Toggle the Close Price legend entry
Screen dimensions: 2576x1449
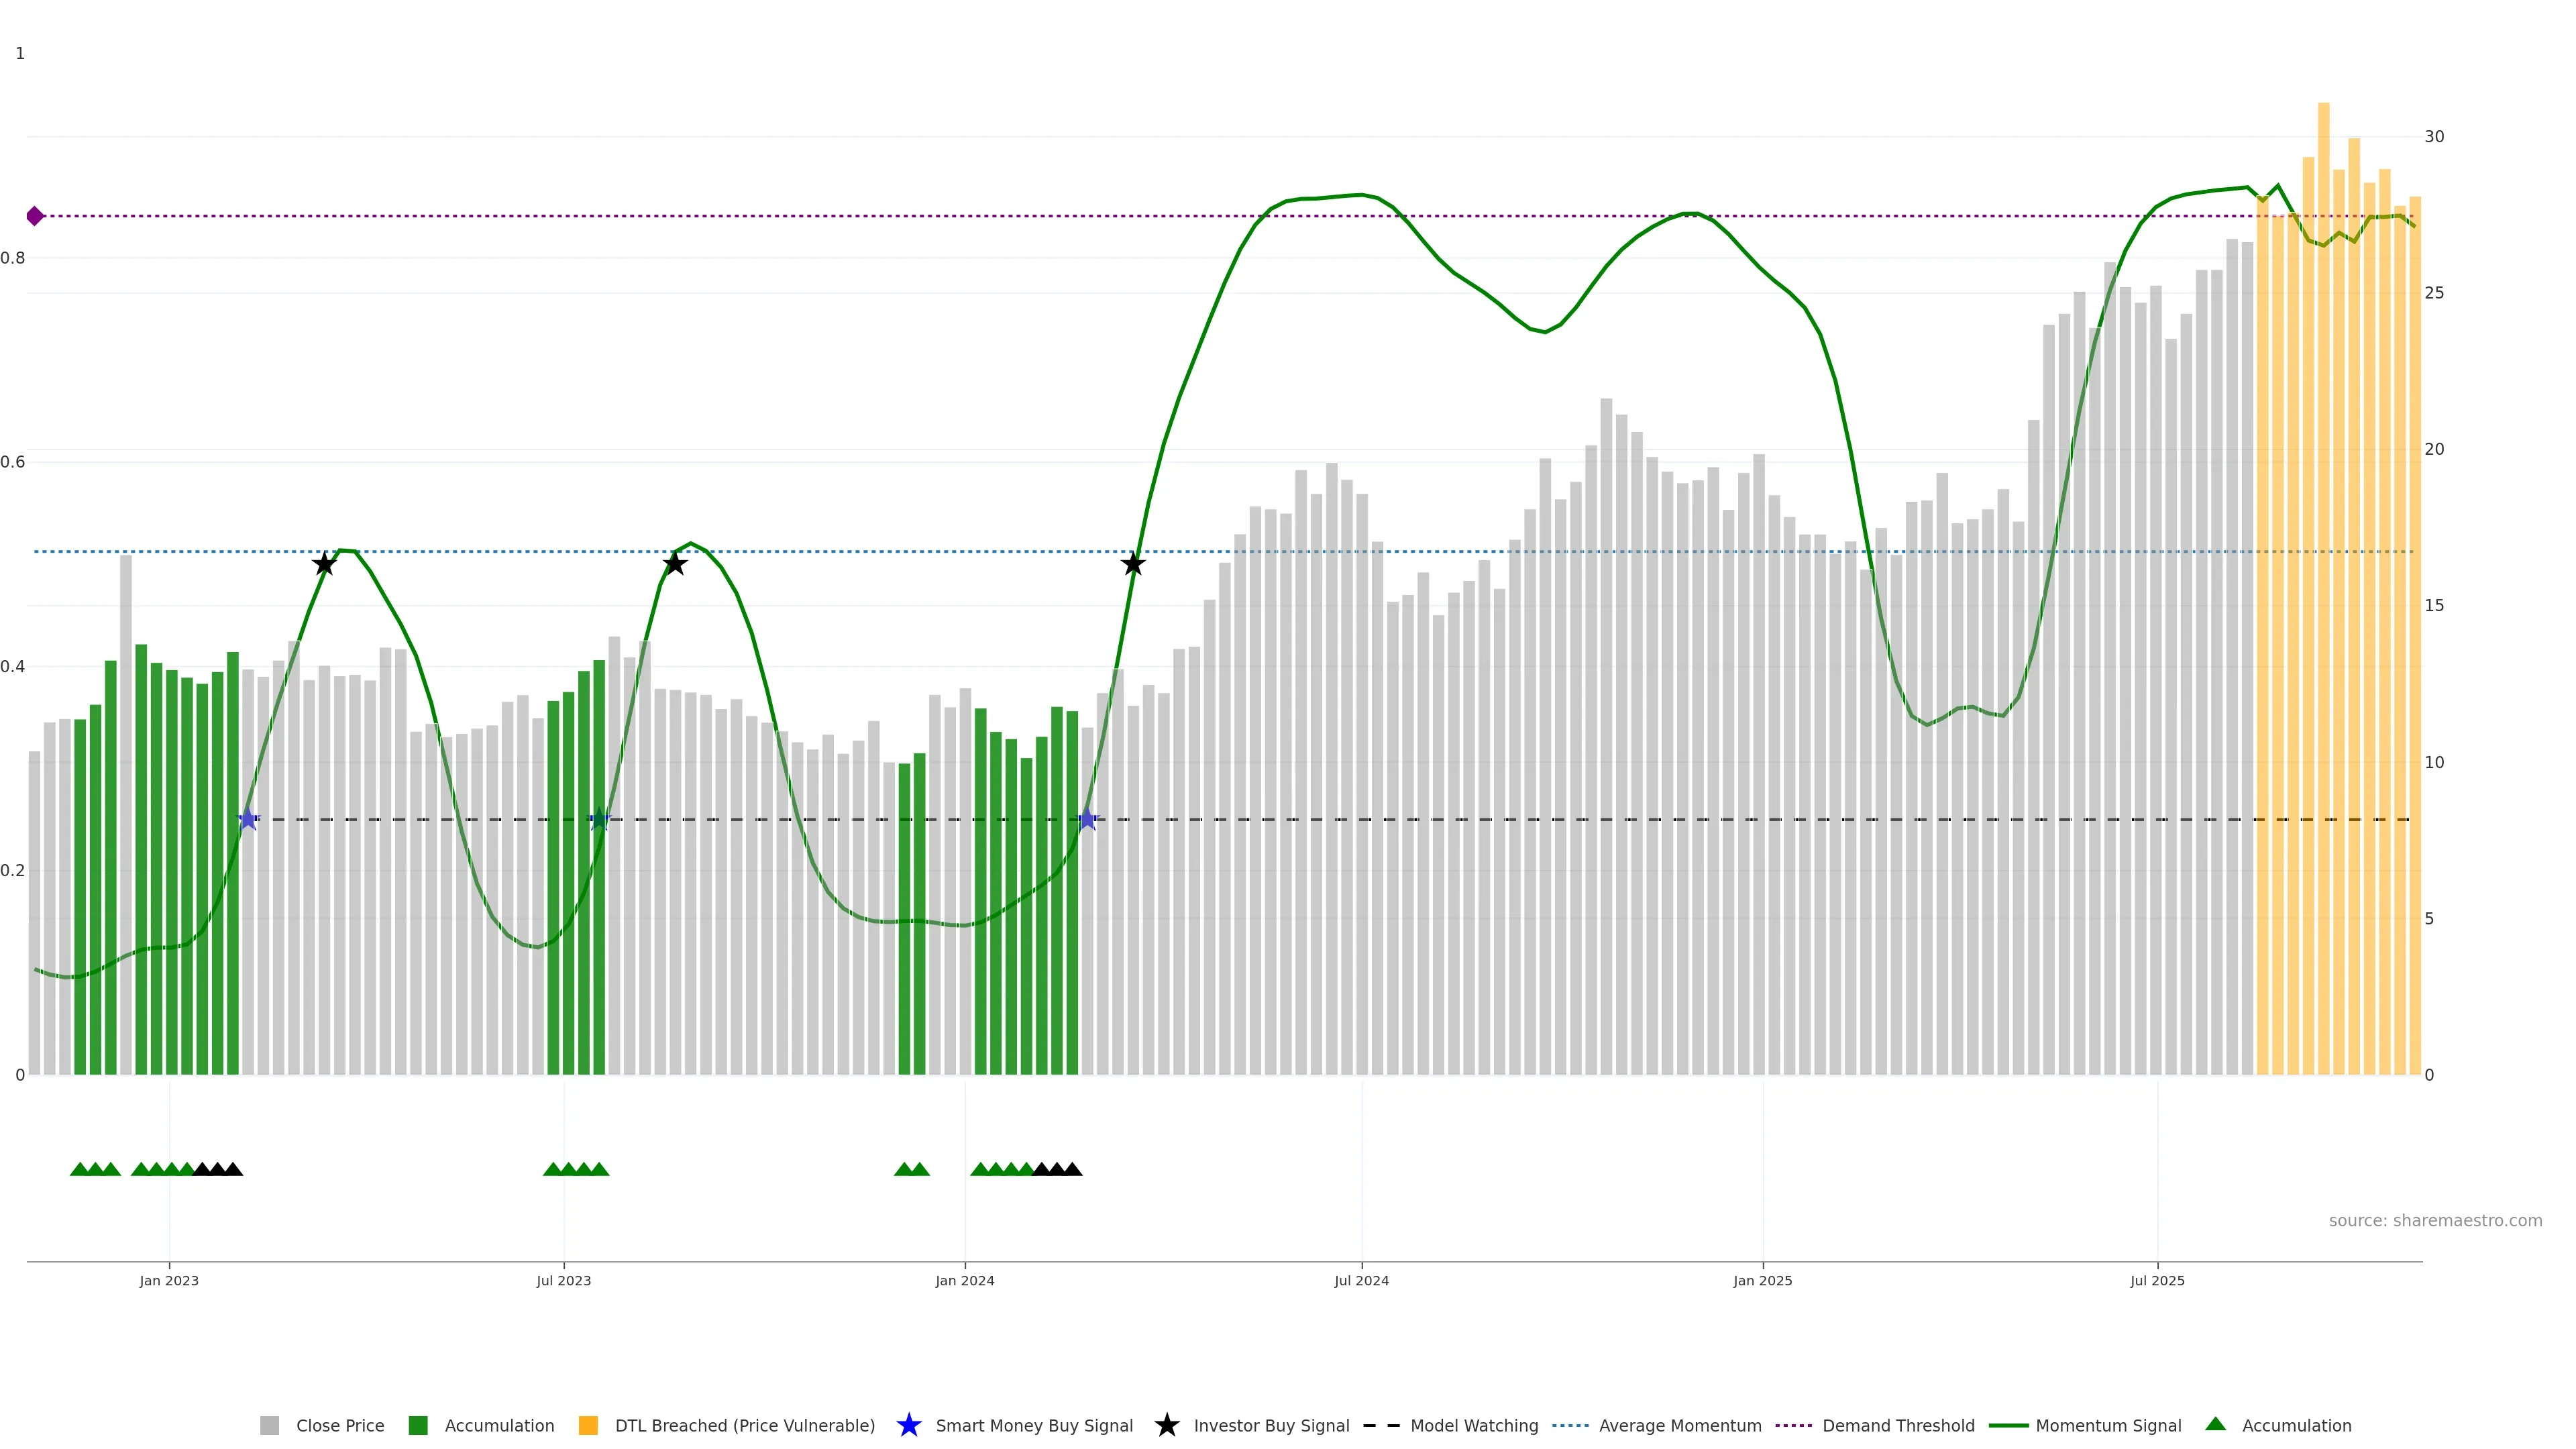point(340,1425)
